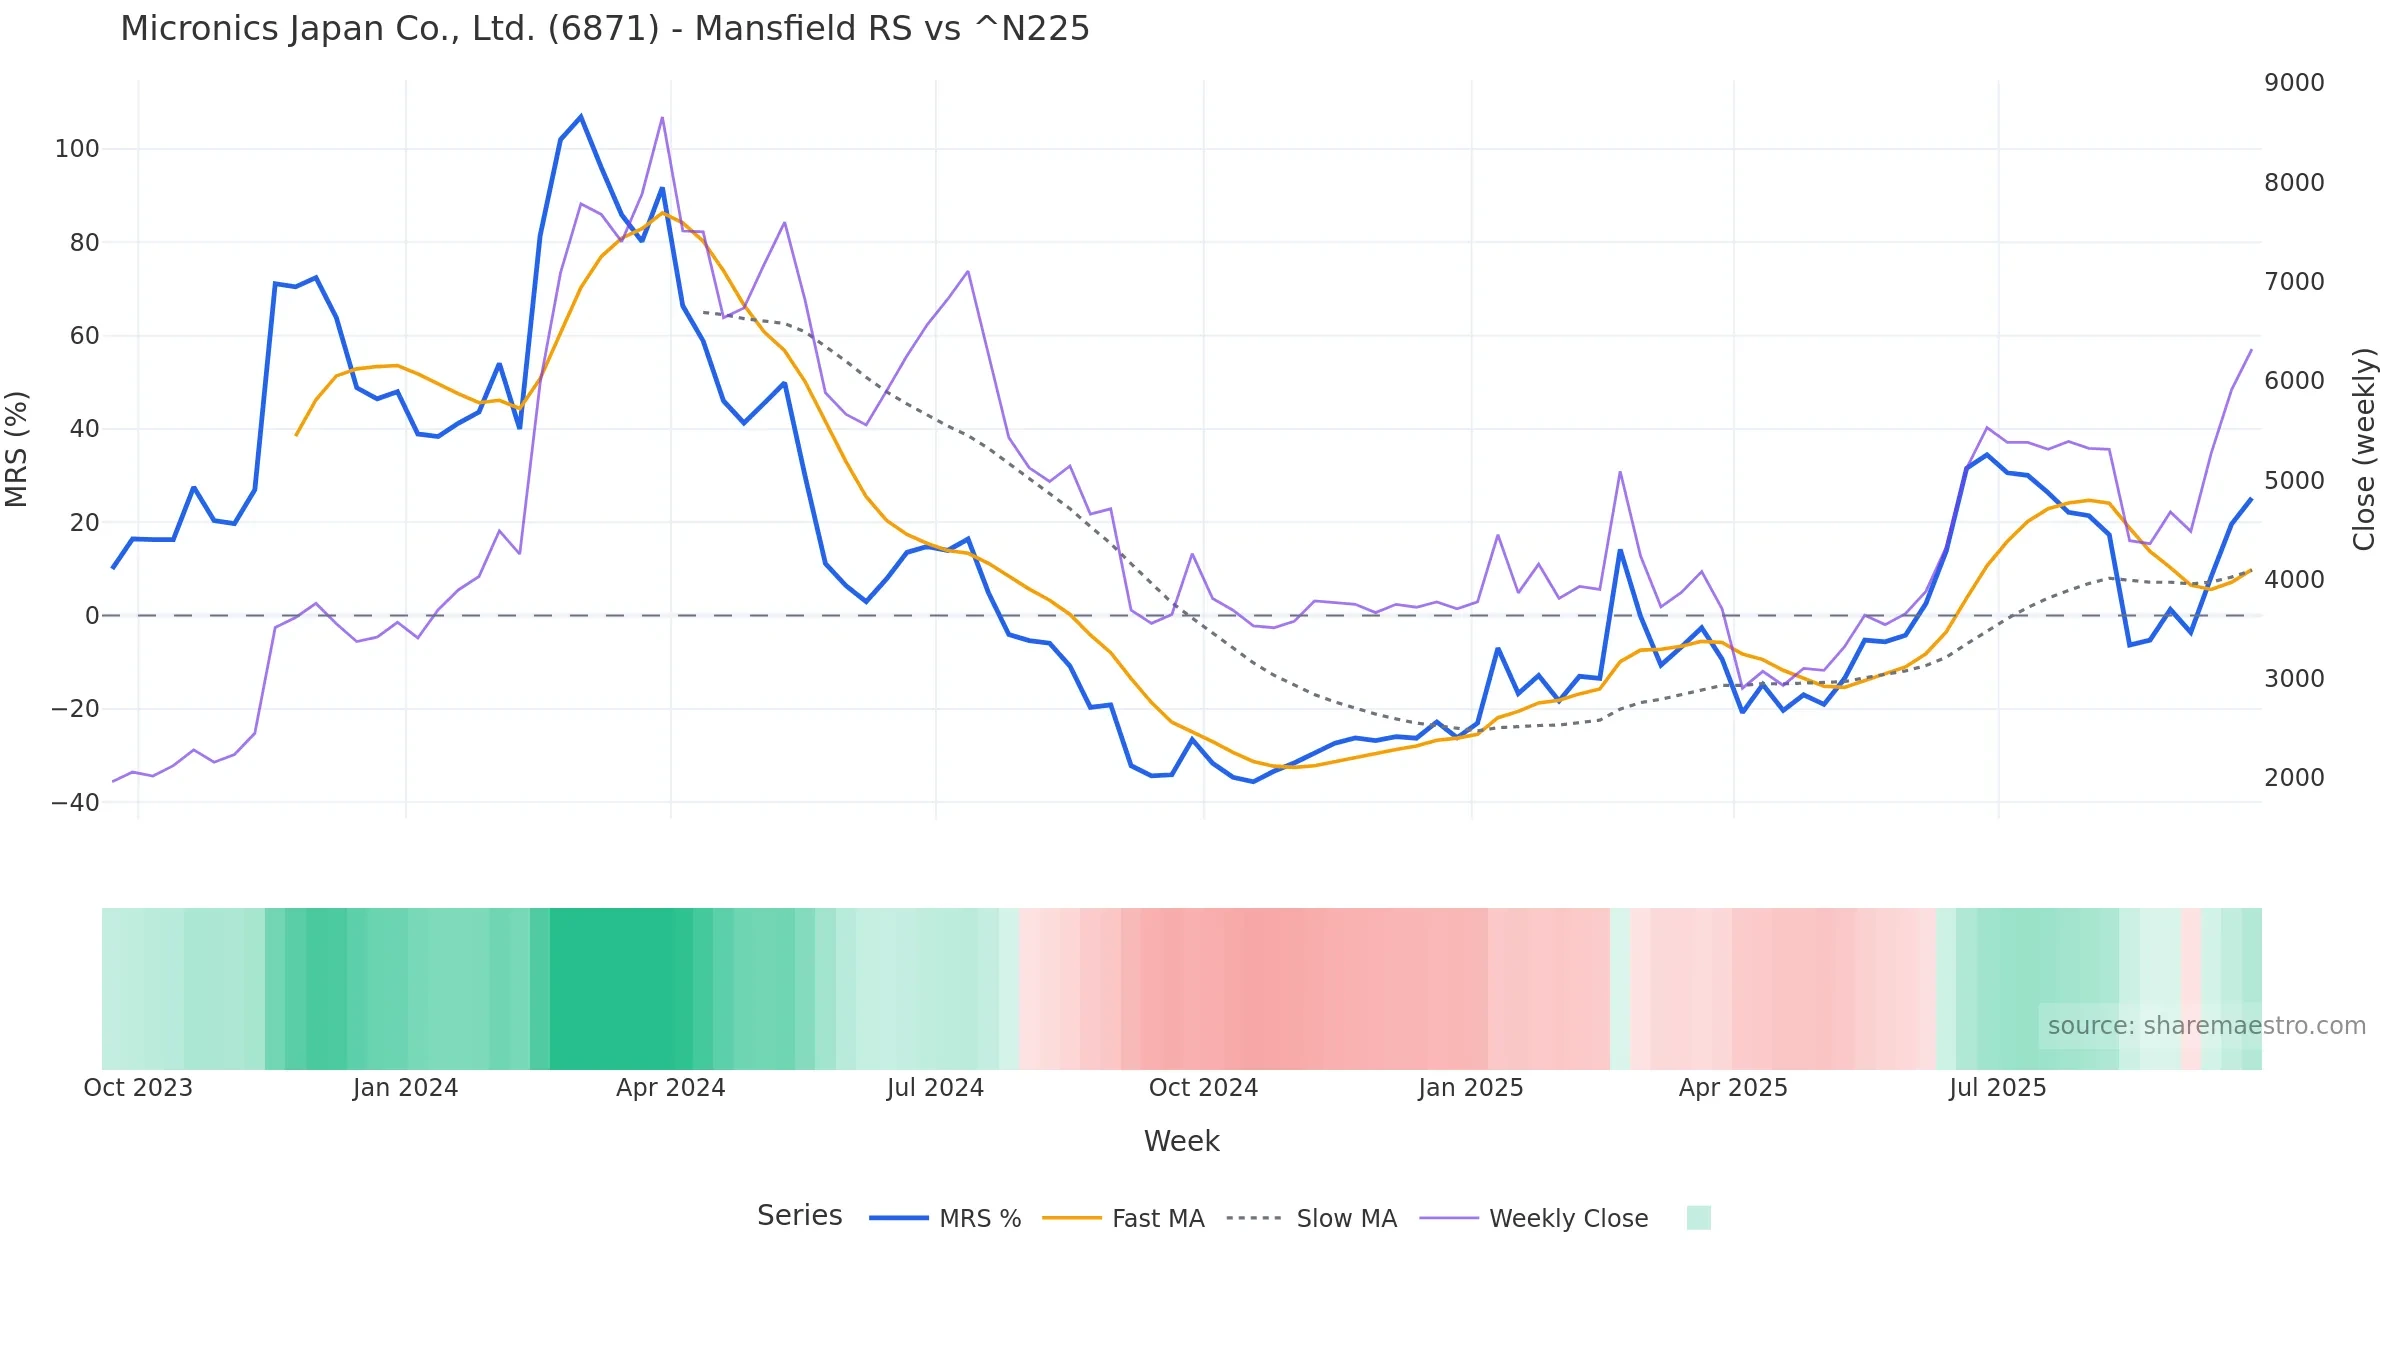Click the 2000 tick on Close axis

coord(2294,777)
